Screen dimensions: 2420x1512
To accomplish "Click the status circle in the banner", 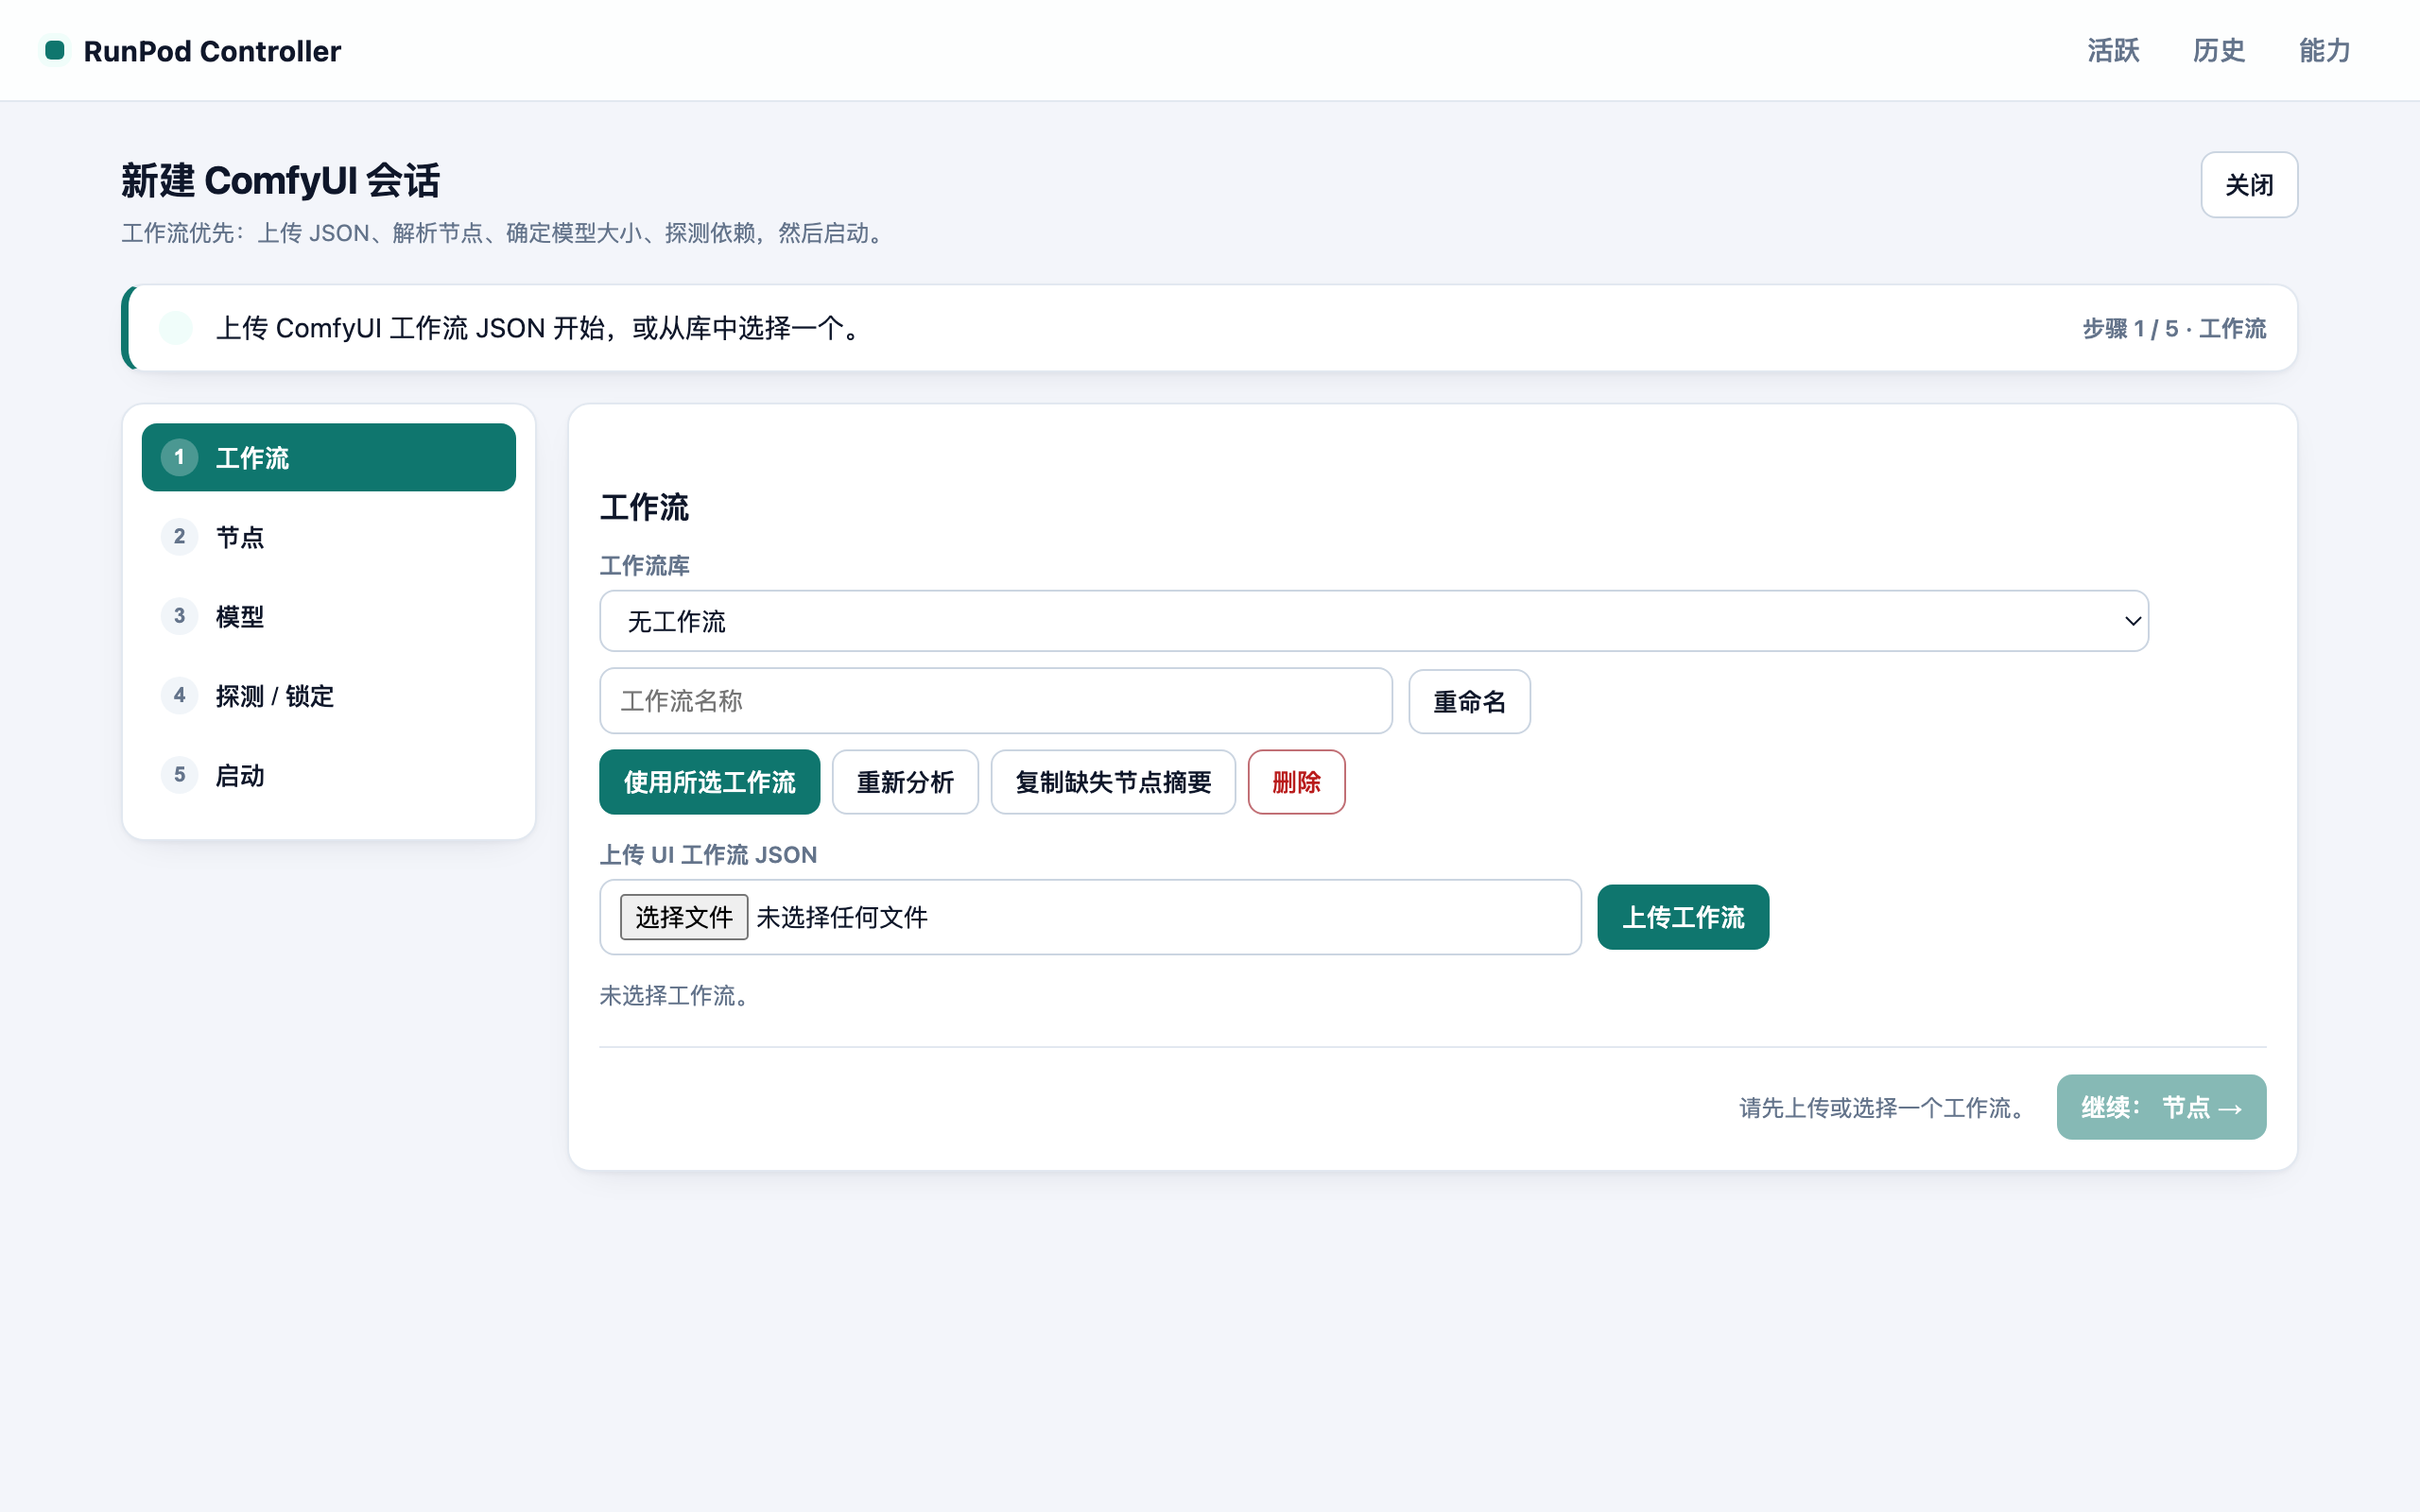I will coord(176,328).
